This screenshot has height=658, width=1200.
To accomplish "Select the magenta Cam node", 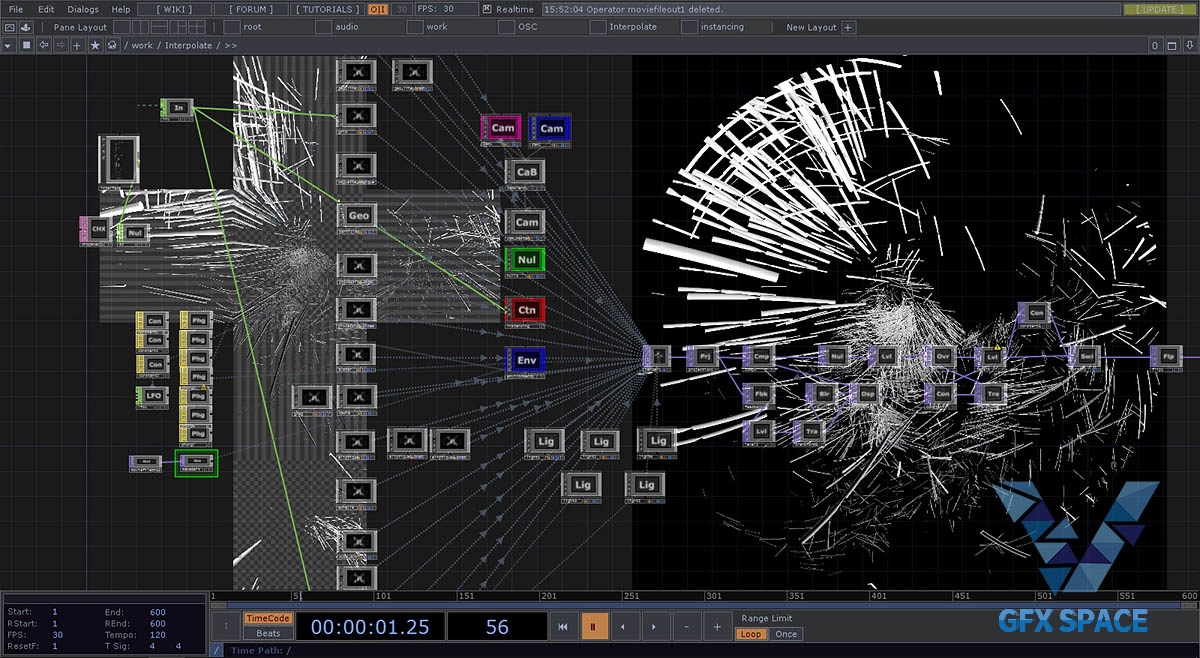I will point(501,129).
